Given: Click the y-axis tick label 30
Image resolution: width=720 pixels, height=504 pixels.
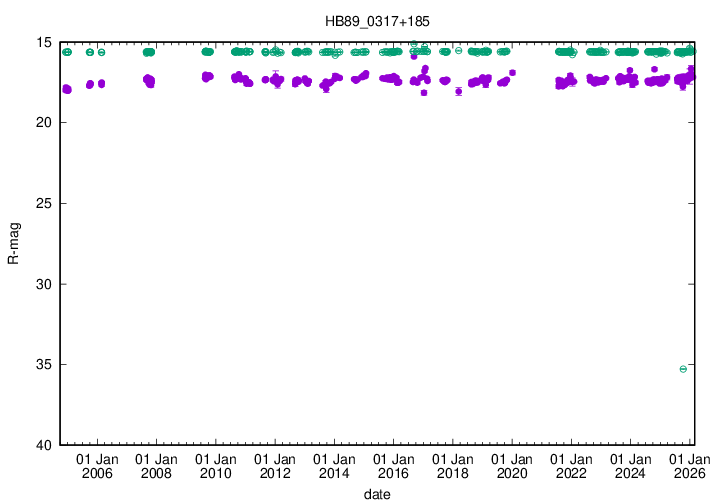Looking at the screenshot, I should pos(44,284).
